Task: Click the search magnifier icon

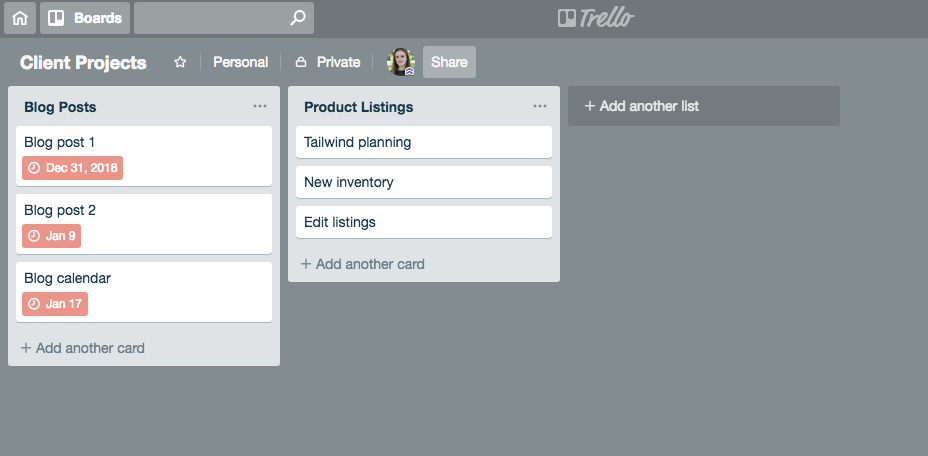Action: [x=298, y=18]
